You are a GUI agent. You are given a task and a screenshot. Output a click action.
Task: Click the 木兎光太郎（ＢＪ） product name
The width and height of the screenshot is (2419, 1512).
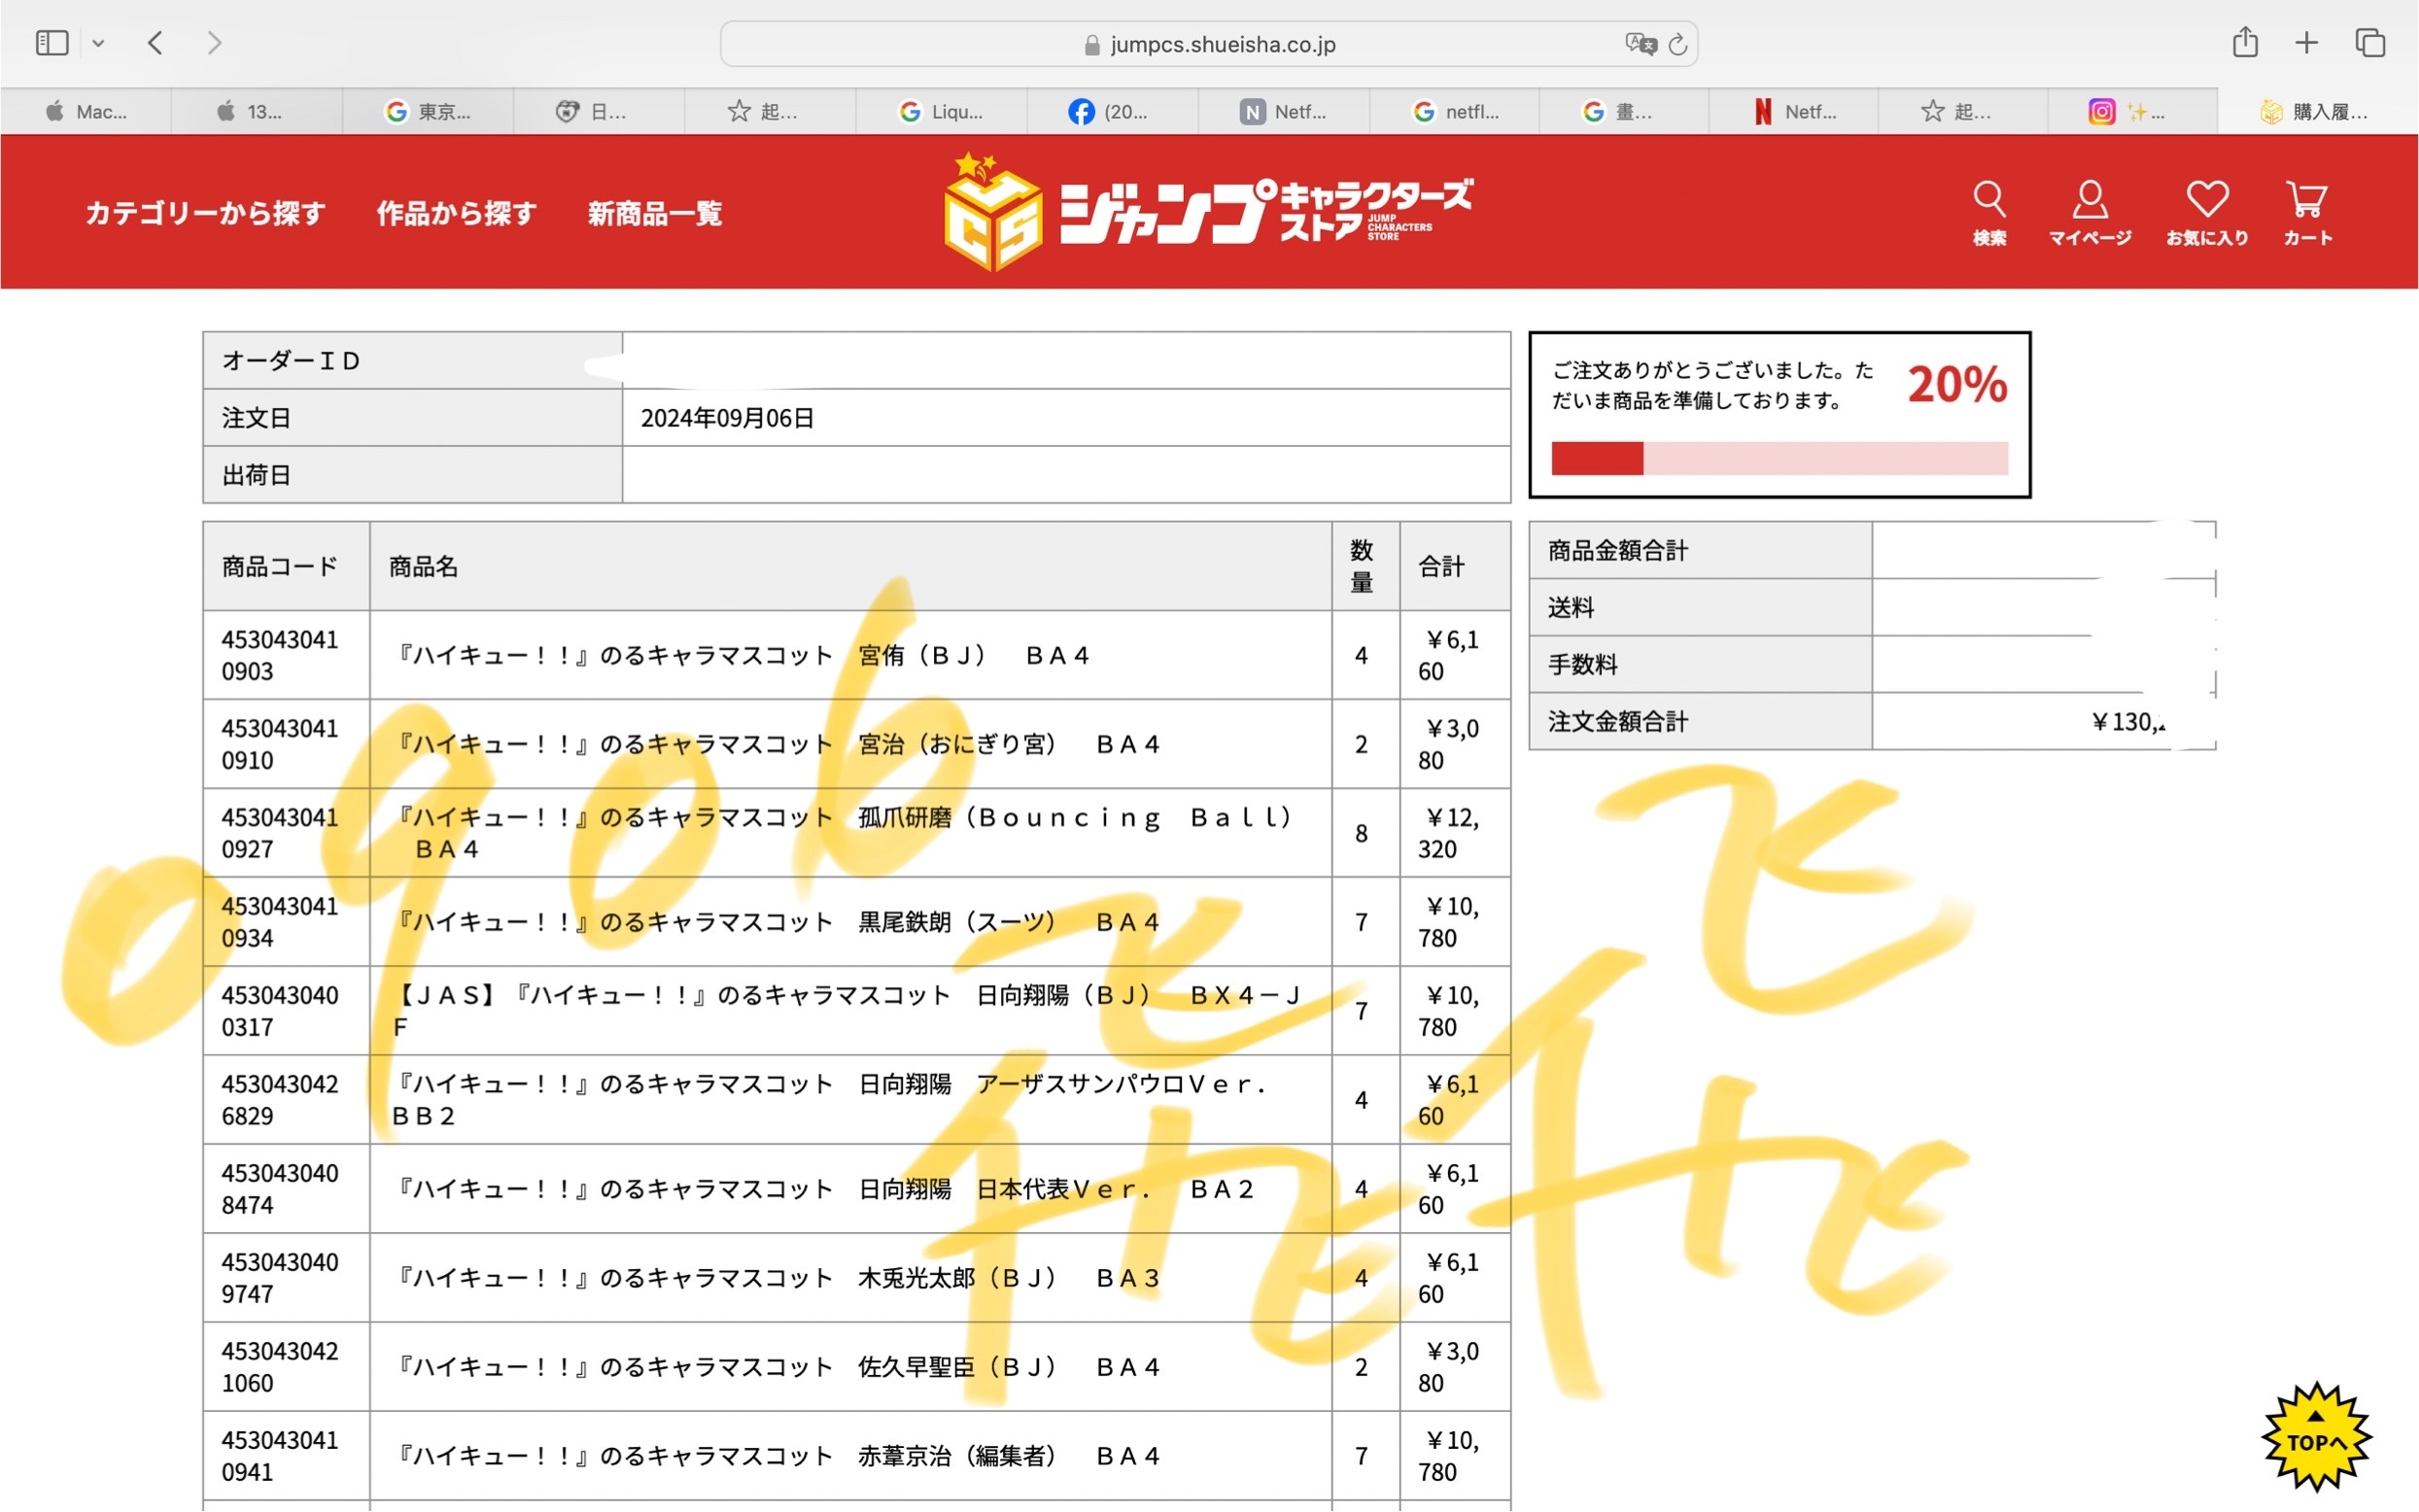click(x=777, y=1278)
